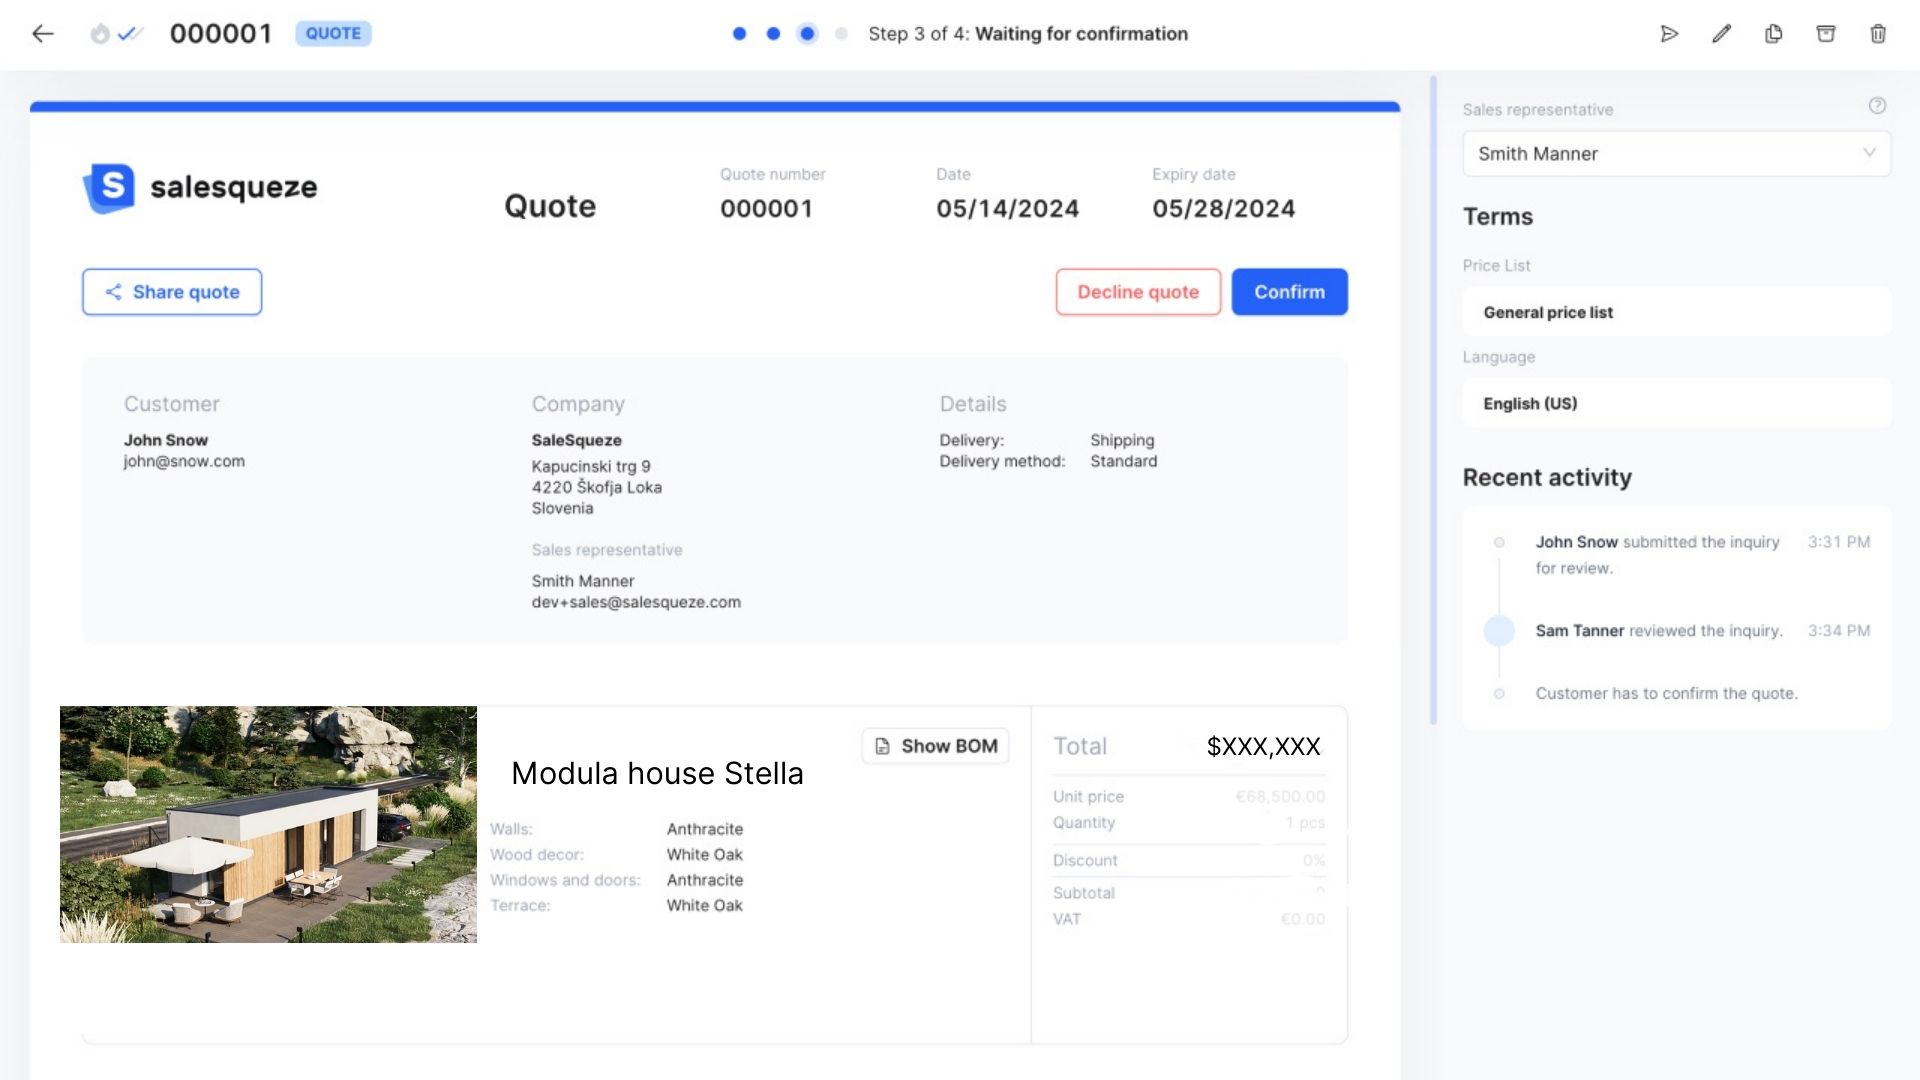Select third active progress step dot
1920x1080 pixels.
click(x=807, y=34)
